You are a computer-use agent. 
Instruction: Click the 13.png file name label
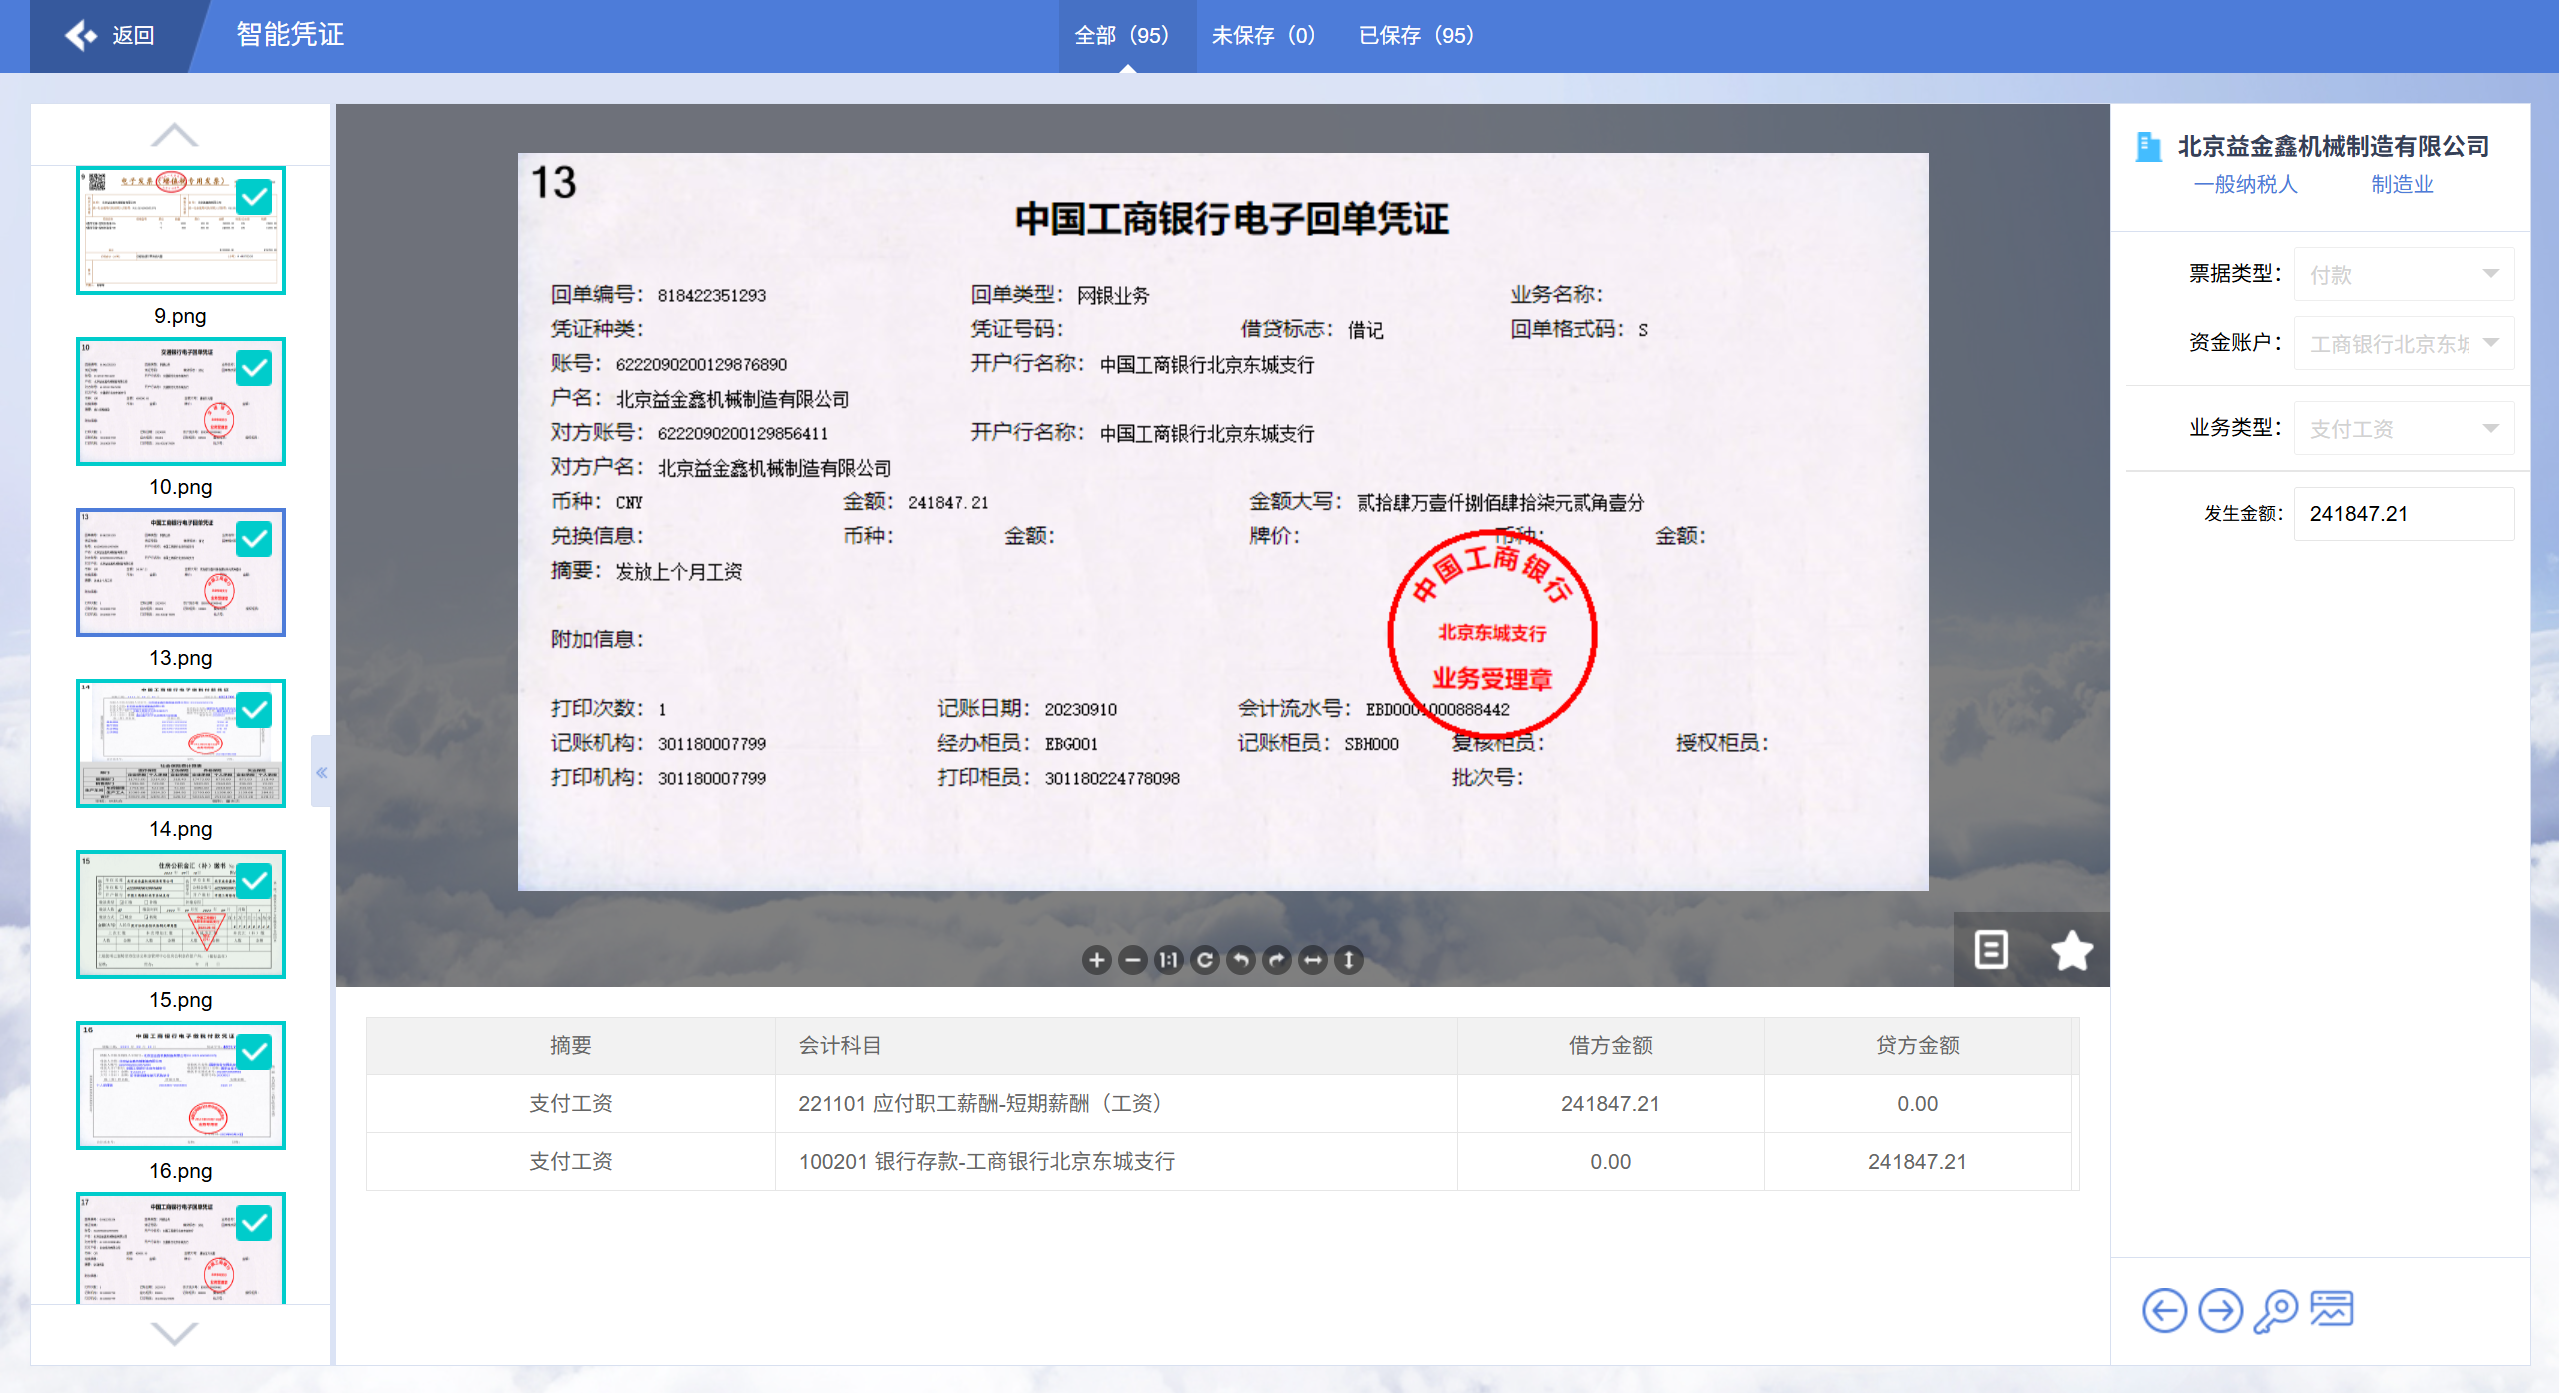181,658
